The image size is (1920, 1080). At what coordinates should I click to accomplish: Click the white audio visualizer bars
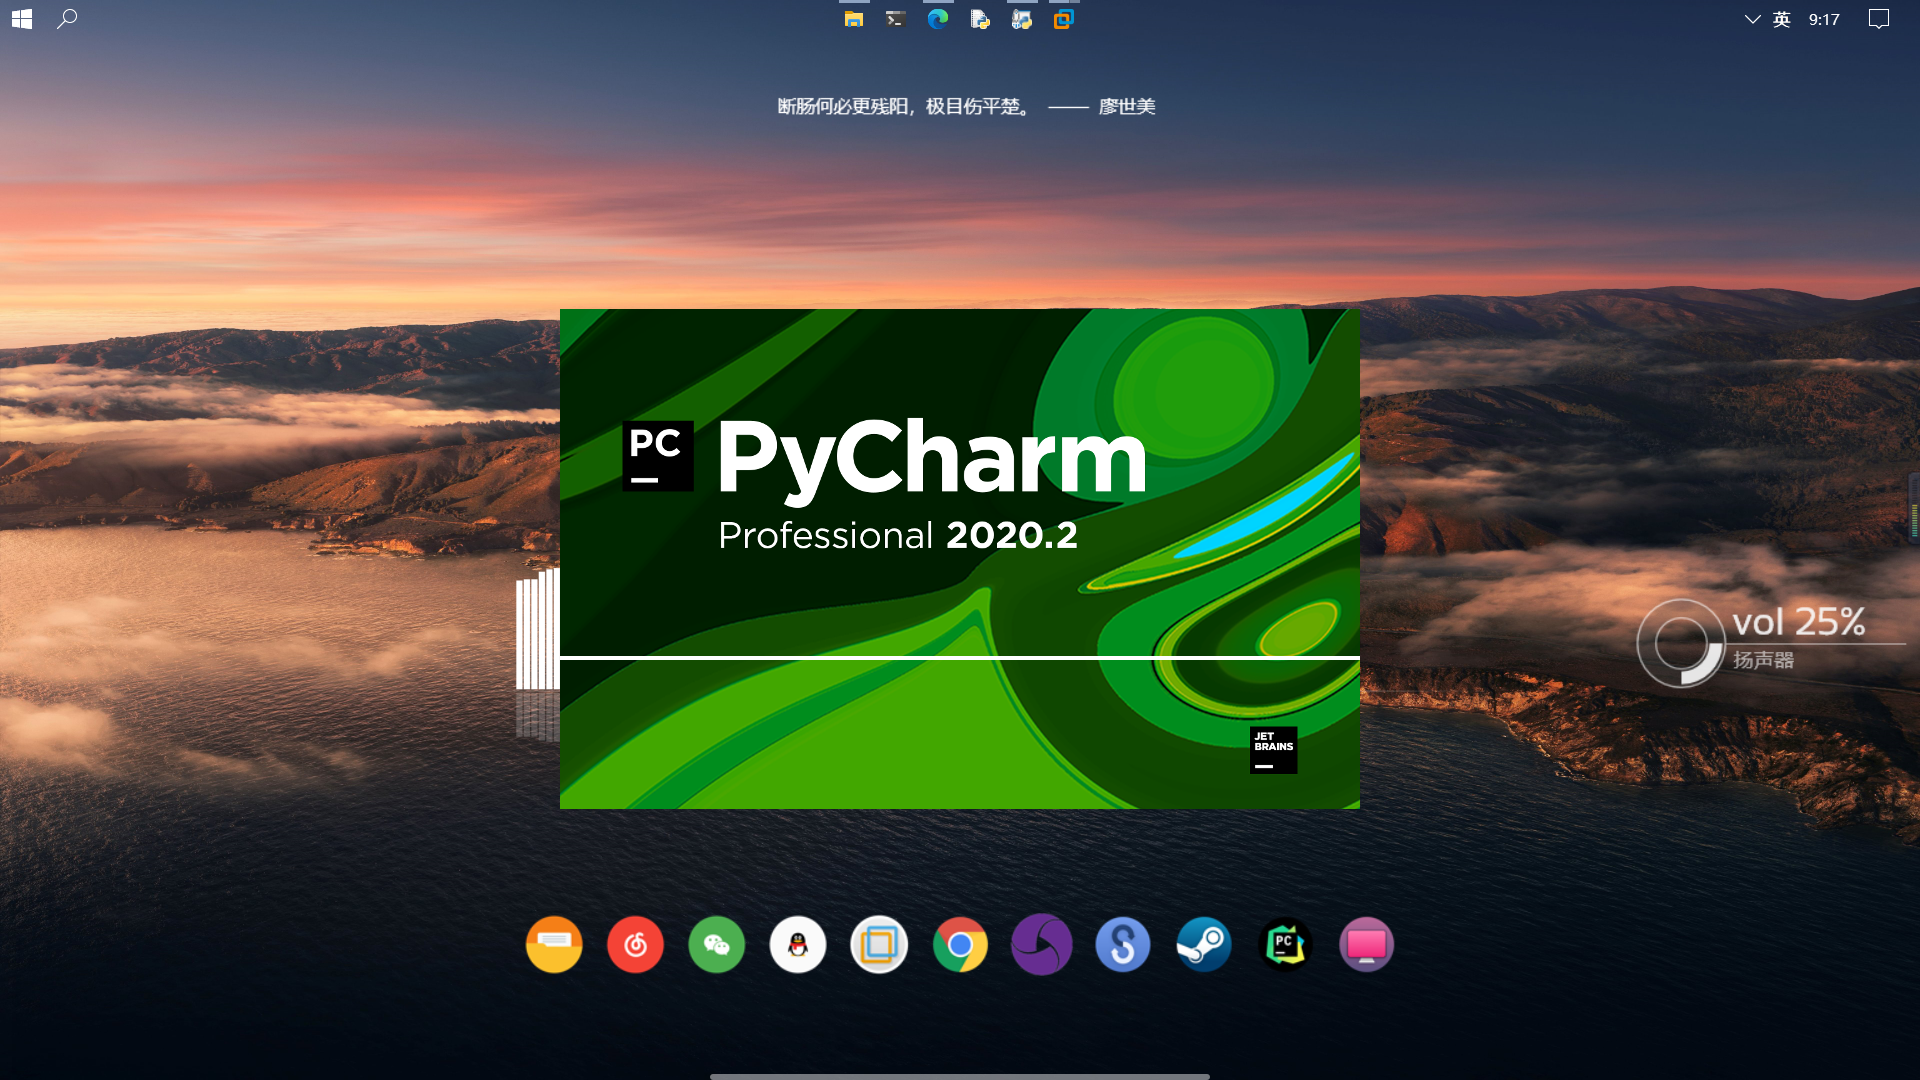point(537,628)
